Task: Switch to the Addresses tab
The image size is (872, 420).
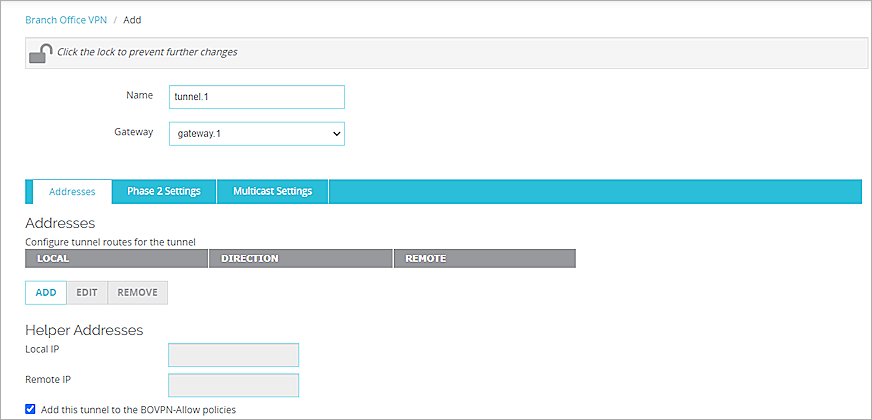Action: [72, 191]
